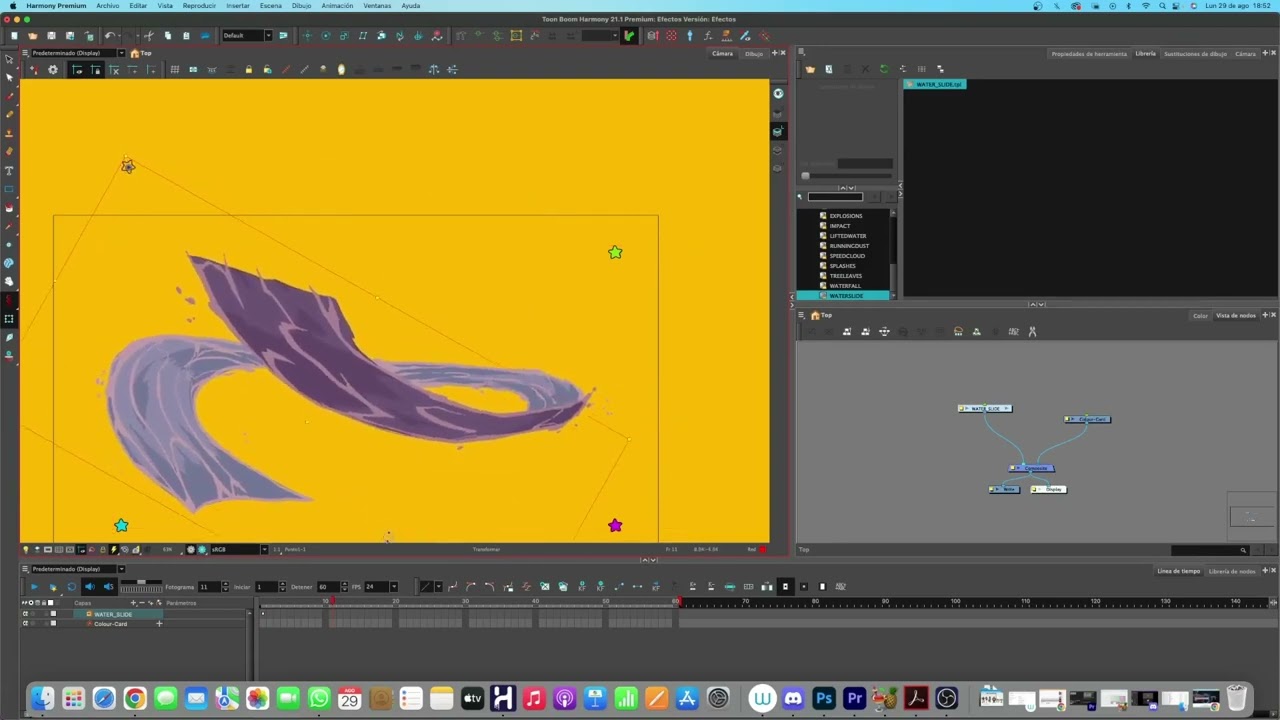1280x720 pixels.
Task: Toggle the color box of the WATER_SLIDE layer
Action: 53,614
